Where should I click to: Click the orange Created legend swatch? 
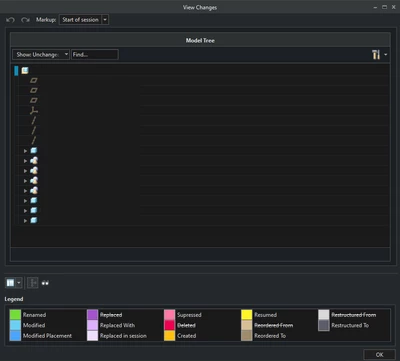[170, 336]
